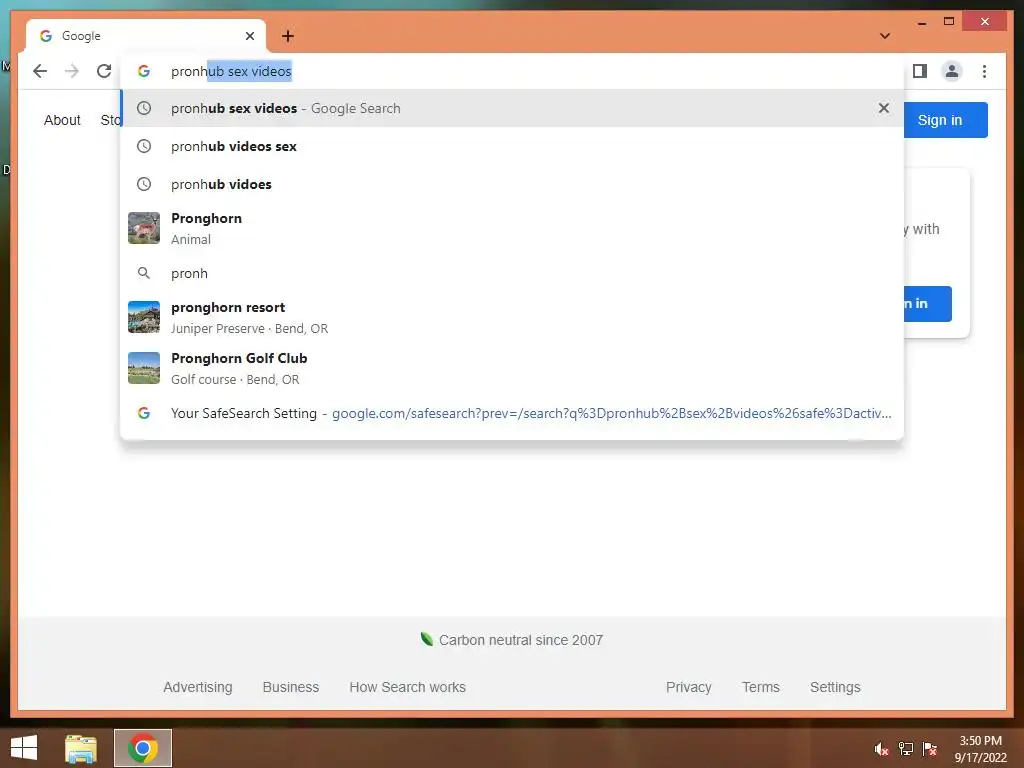Viewport: 1024px width, 768px height.
Task: Click the forward navigation arrow
Action: (x=72, y=71)
